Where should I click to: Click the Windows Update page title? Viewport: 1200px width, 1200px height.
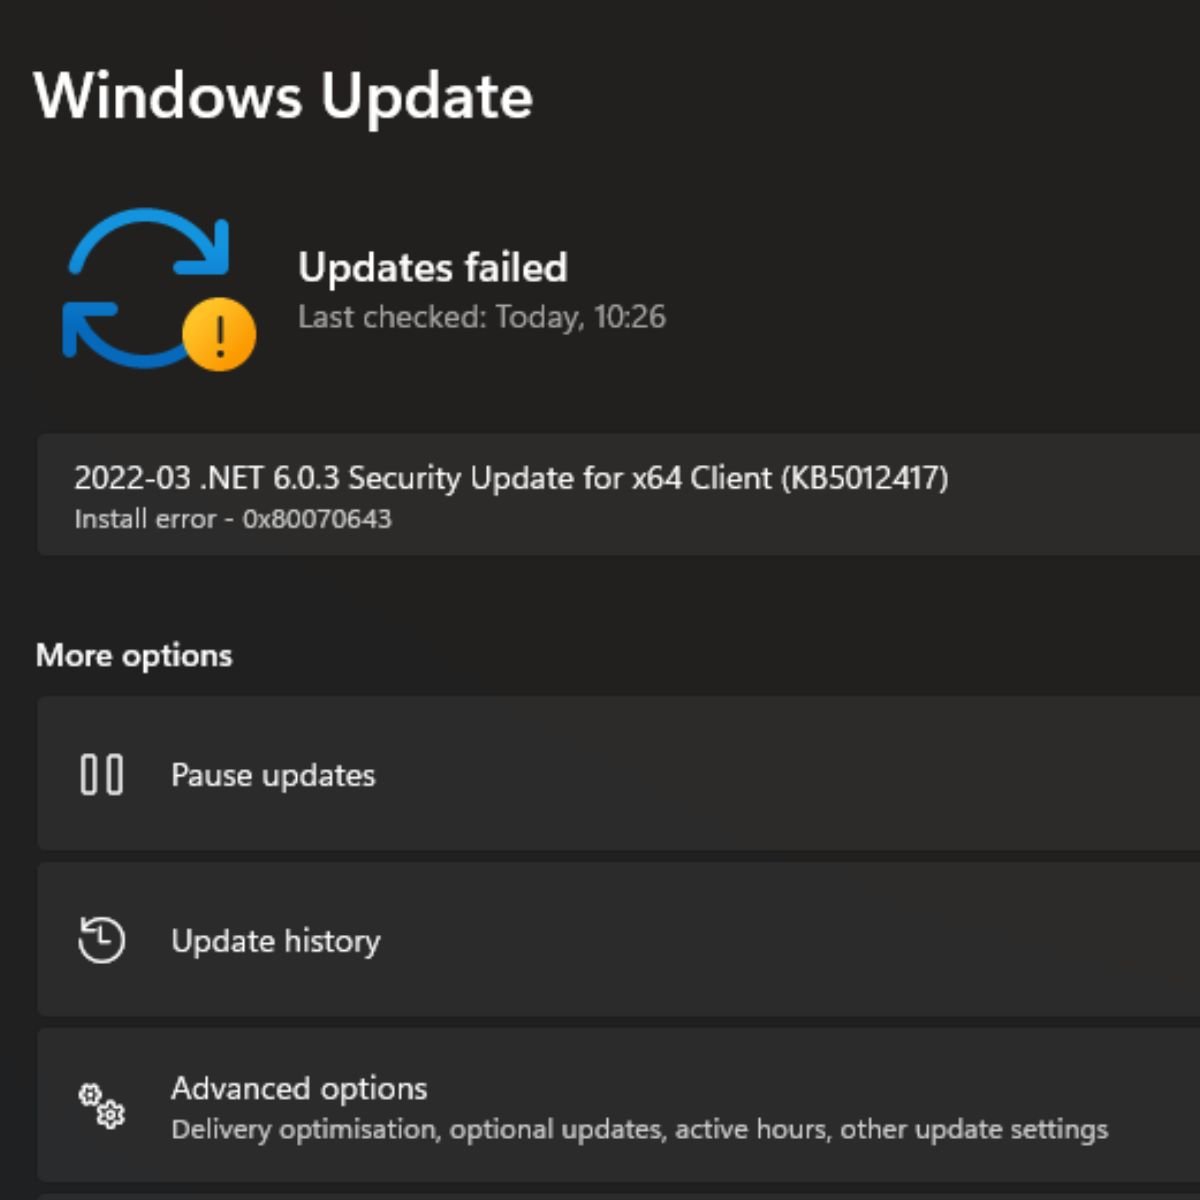point(284,96)
